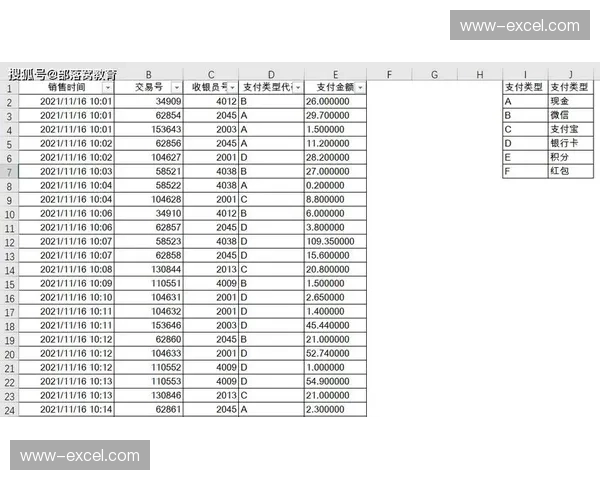This screenshot has width=600, height=480.
Task: Select row 12 header
Action: tap(9, 242)
